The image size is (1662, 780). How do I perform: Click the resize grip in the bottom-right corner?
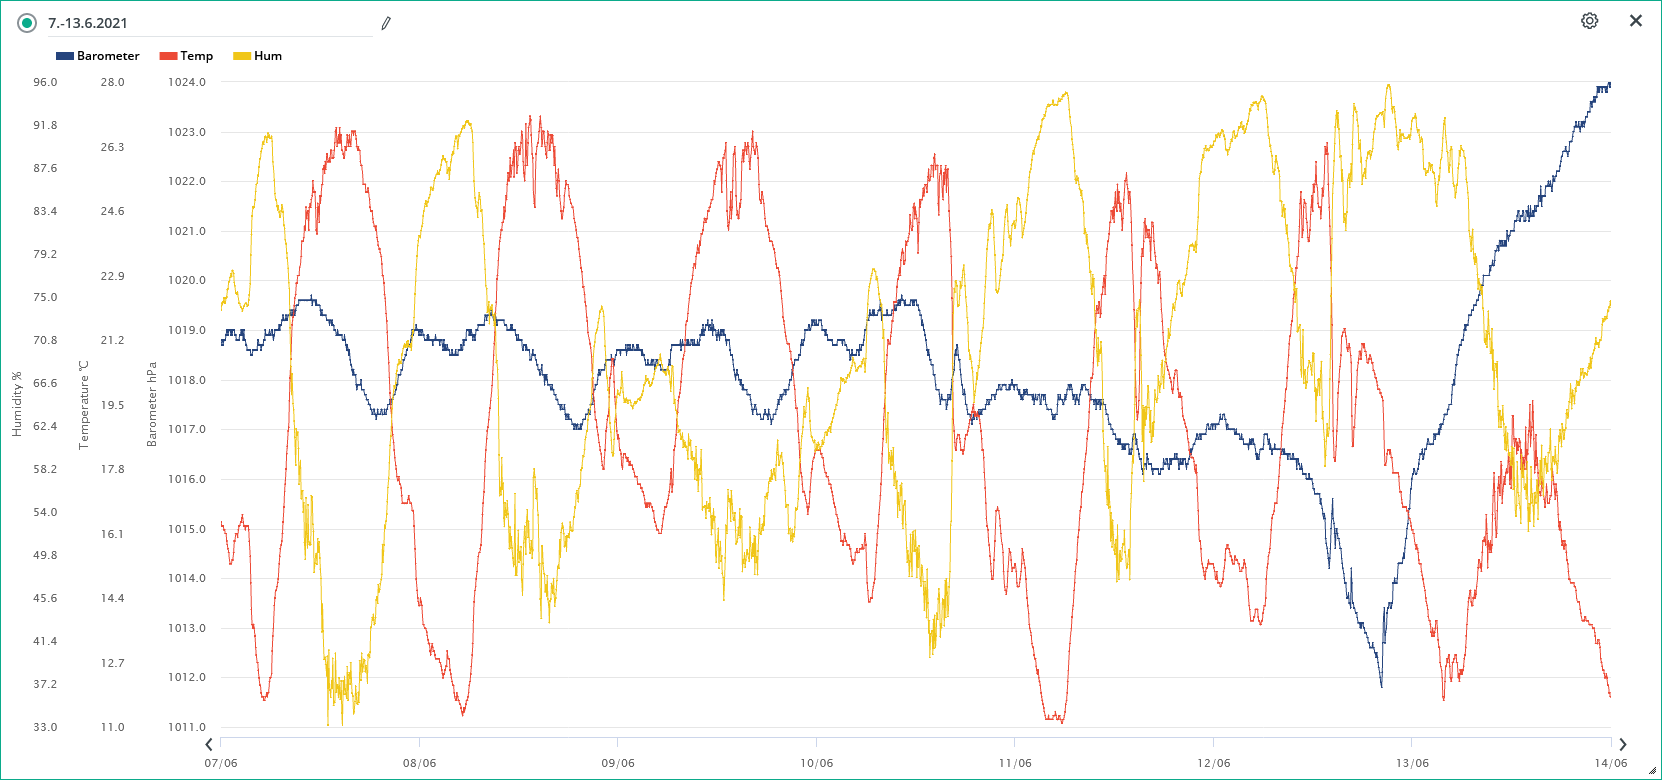1652,771
